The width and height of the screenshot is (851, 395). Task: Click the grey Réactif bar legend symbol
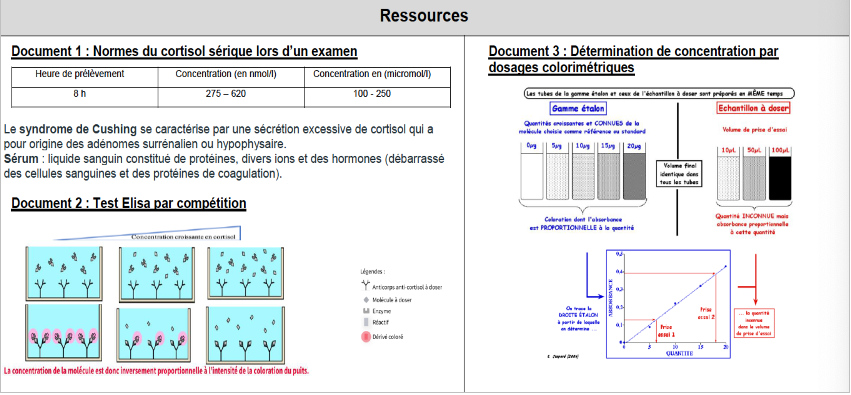(365, 322)
